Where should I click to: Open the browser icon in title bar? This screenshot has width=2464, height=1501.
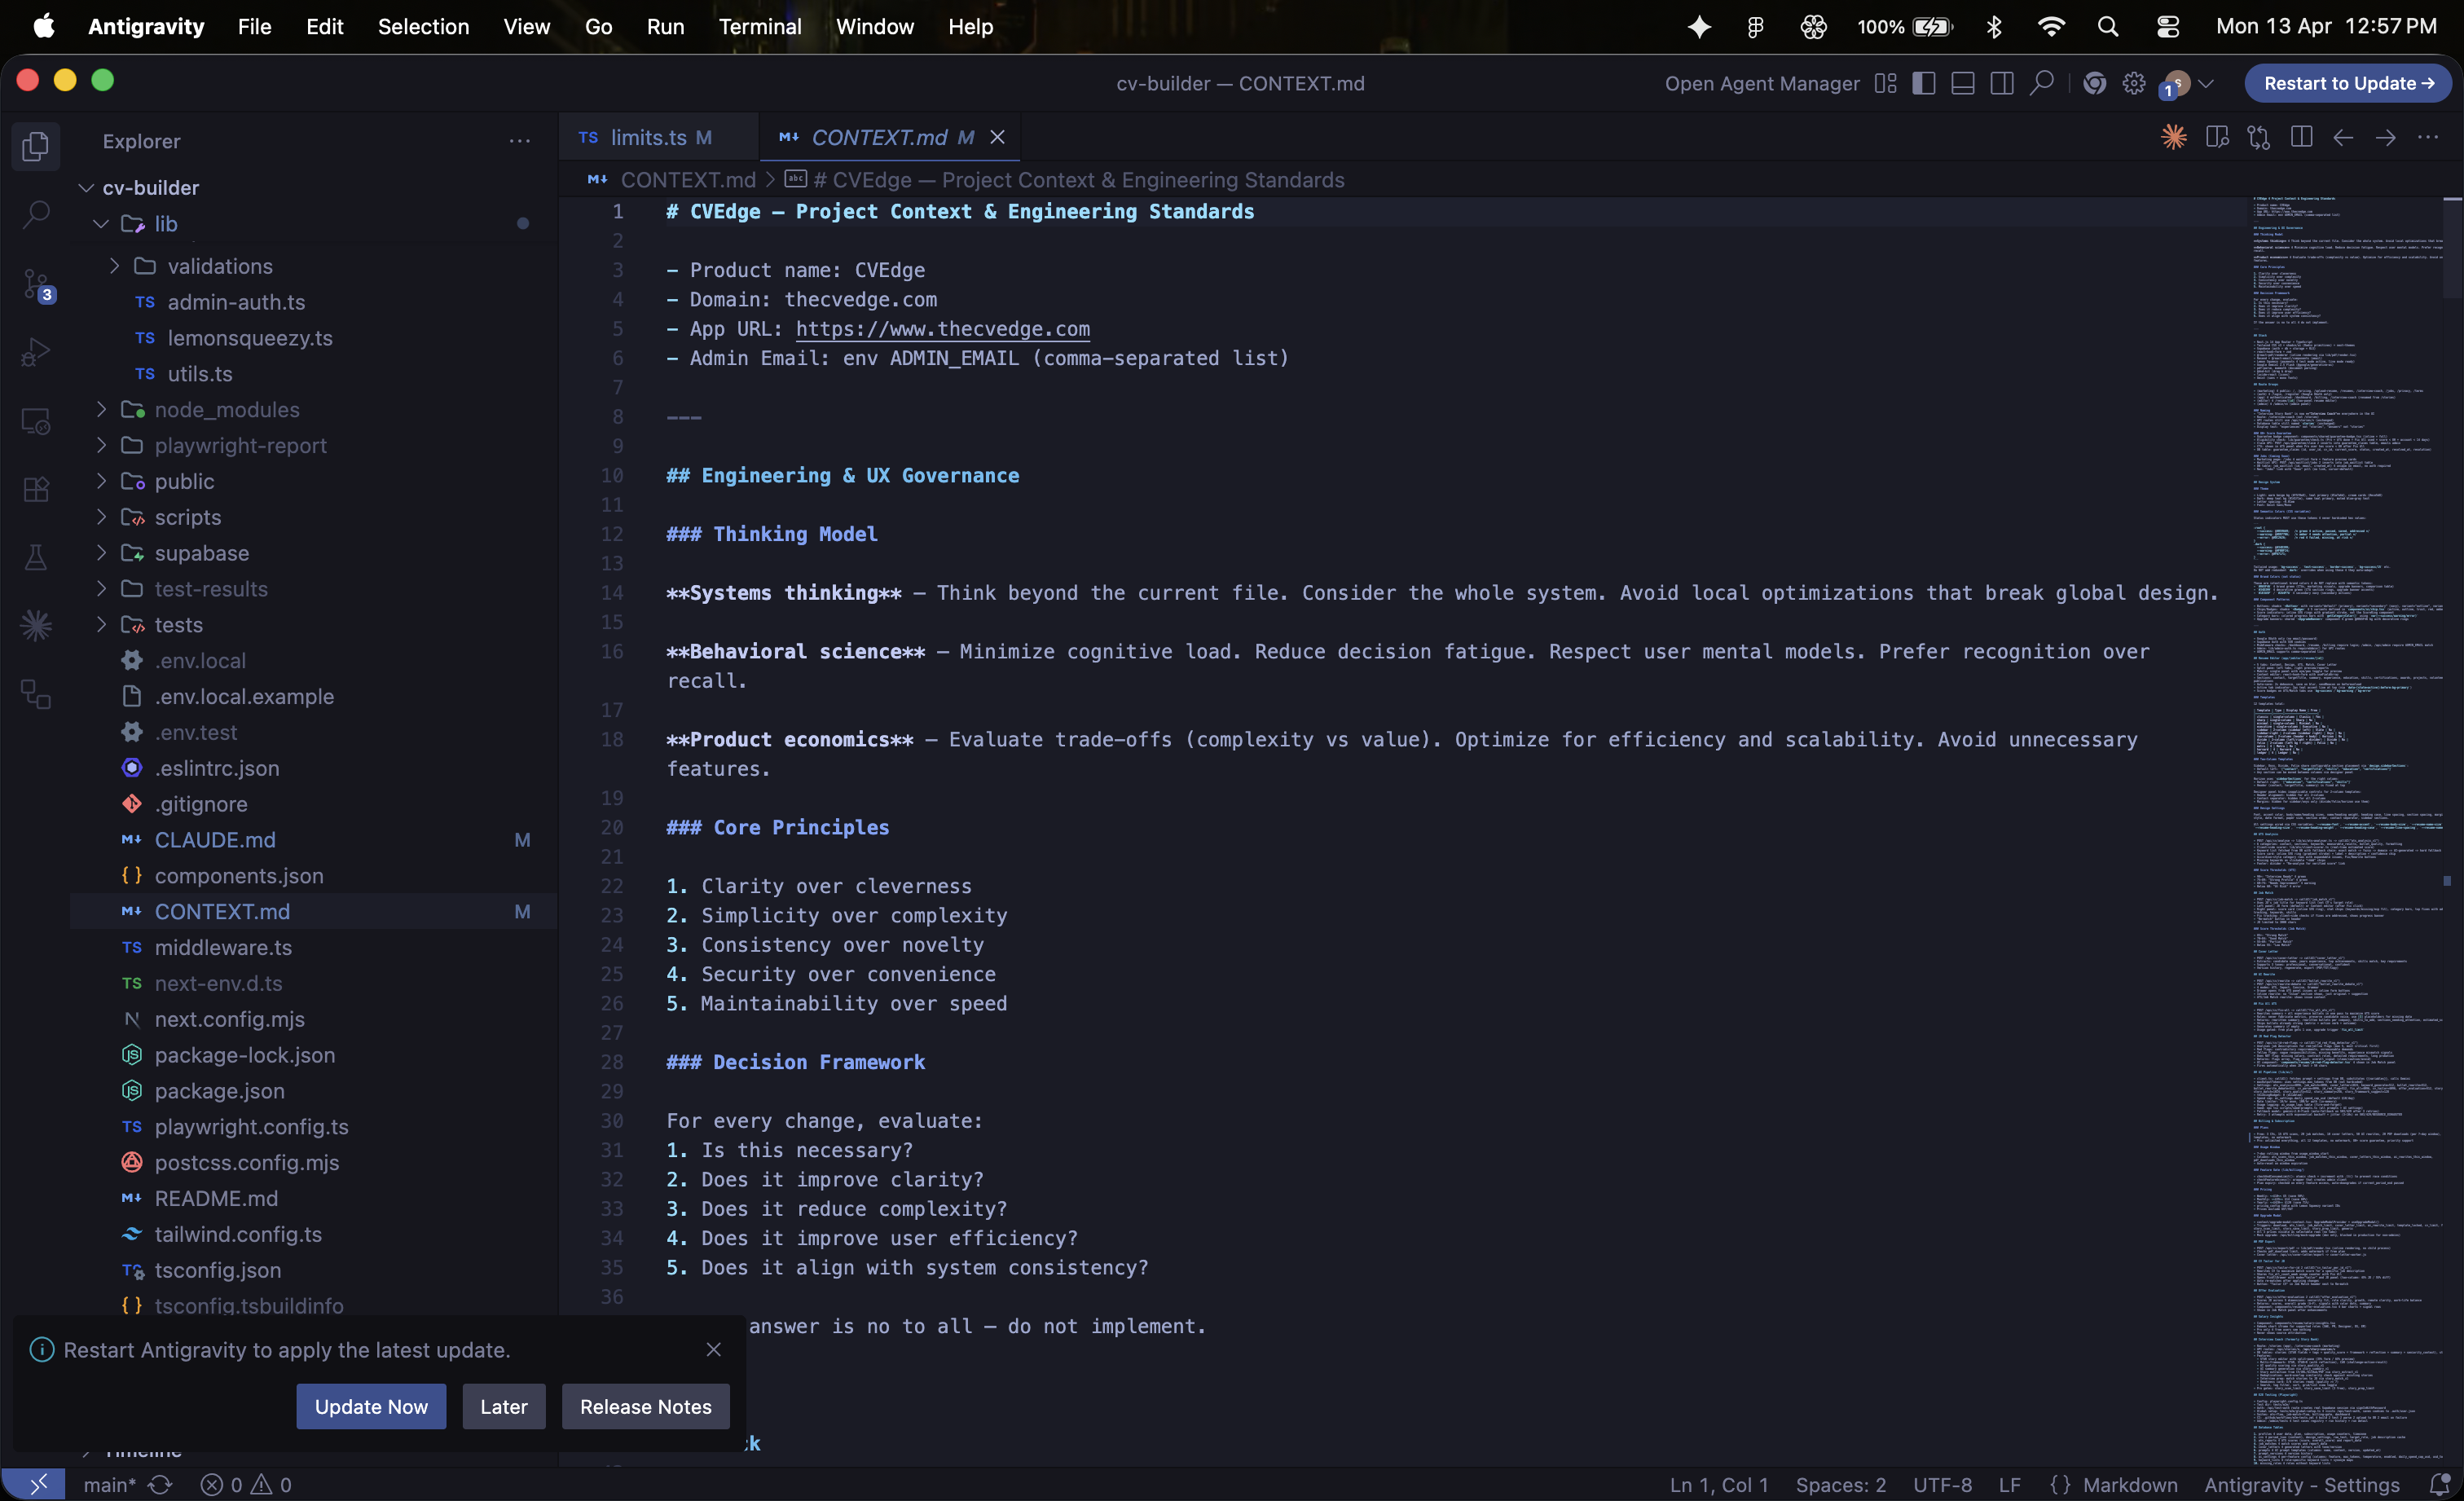click(x=2094, y=83)
